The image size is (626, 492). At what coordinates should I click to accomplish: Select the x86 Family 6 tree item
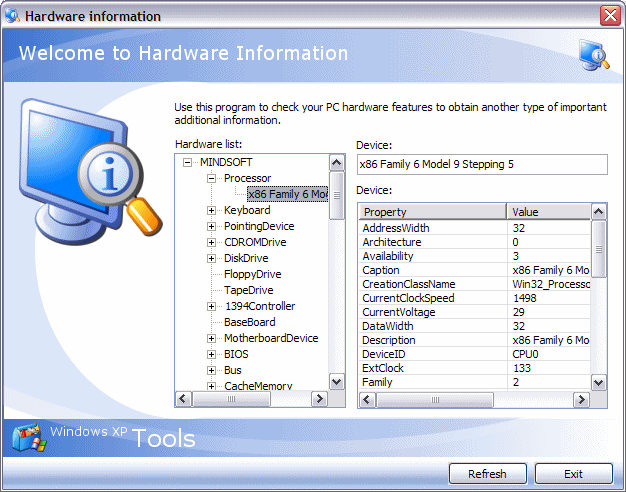point(287,194)
